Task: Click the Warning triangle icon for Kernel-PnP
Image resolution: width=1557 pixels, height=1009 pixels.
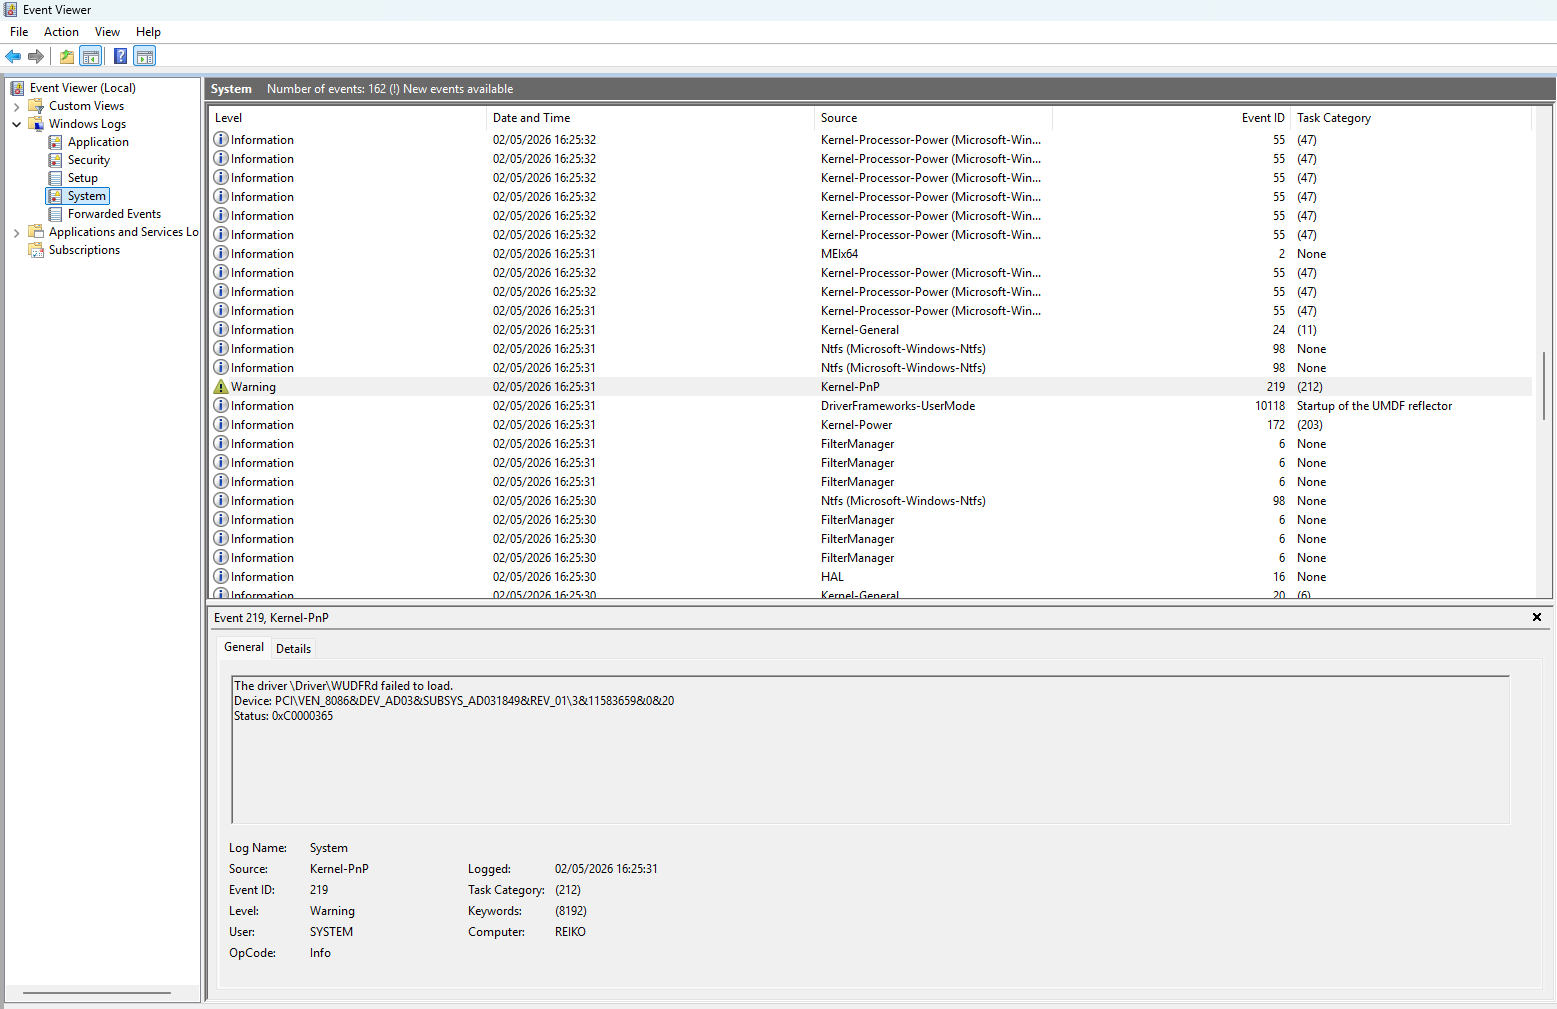Action: click(221, 387)
